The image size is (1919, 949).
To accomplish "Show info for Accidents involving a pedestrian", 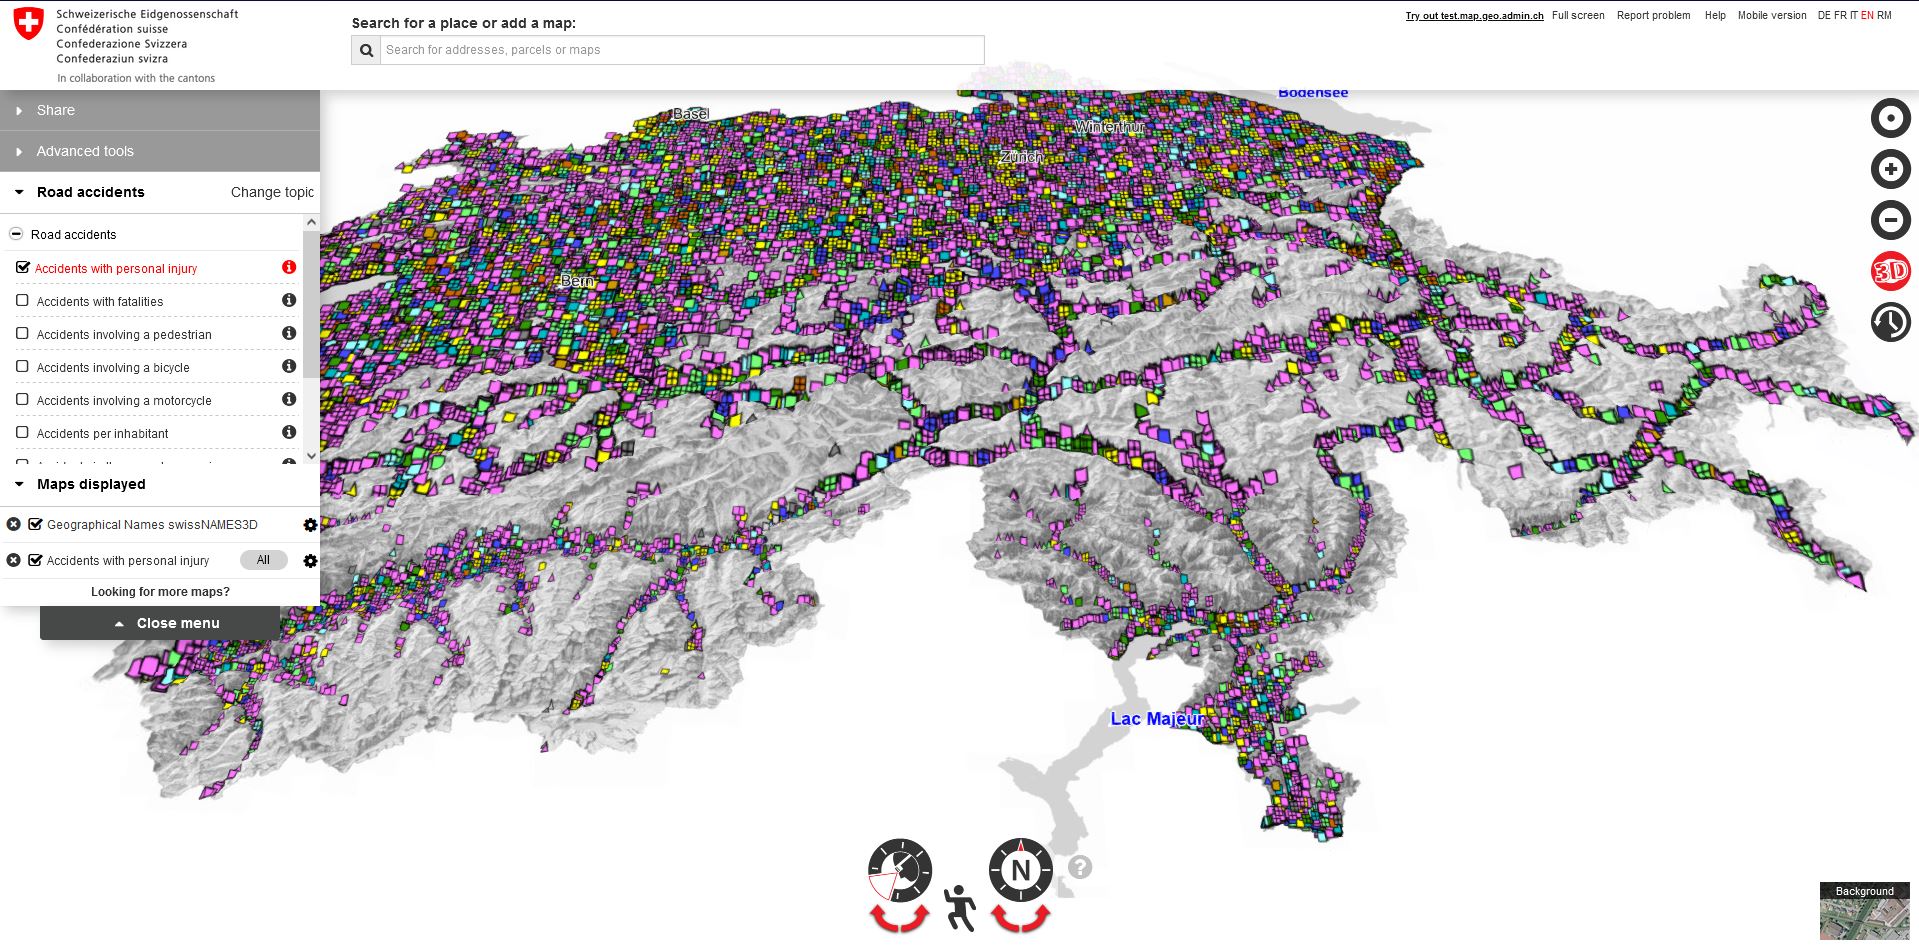I will [x=289, y=333].
